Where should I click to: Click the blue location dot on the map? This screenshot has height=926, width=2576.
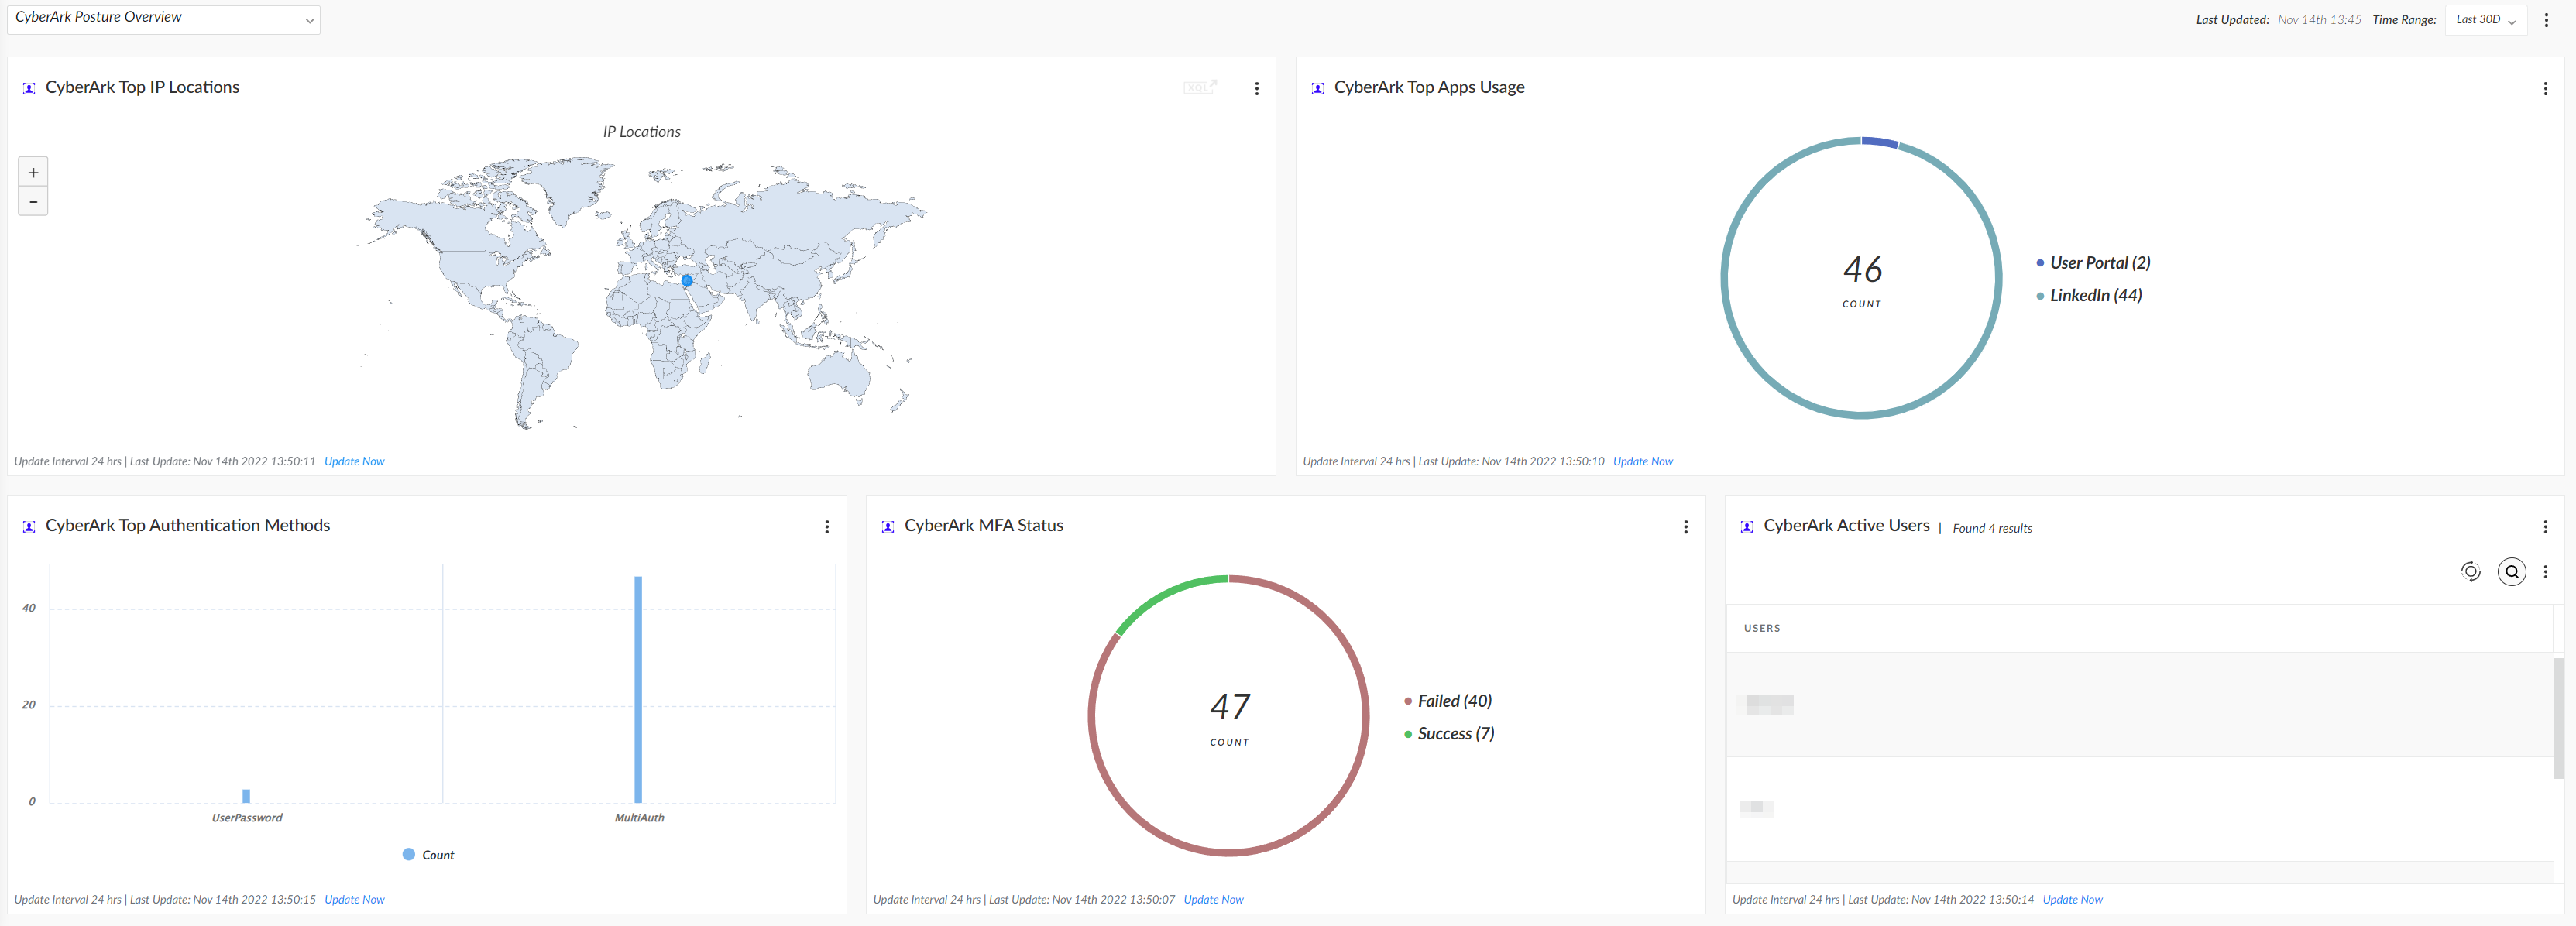click(687, 281)
